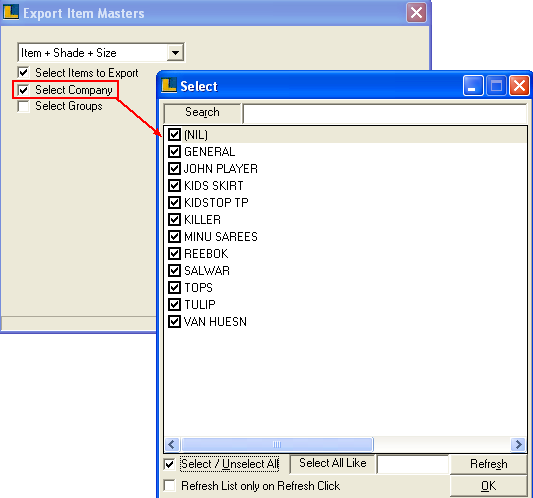Click the horizontal scrollbar right arrow
The height and width of the screenshot is (498, 533).
519,444
